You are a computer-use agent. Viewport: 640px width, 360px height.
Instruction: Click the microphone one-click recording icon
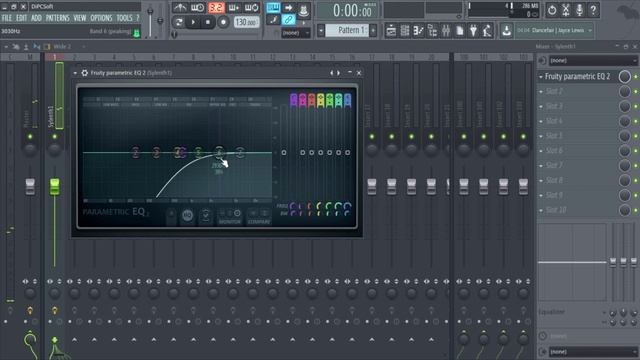click(579, 10)
